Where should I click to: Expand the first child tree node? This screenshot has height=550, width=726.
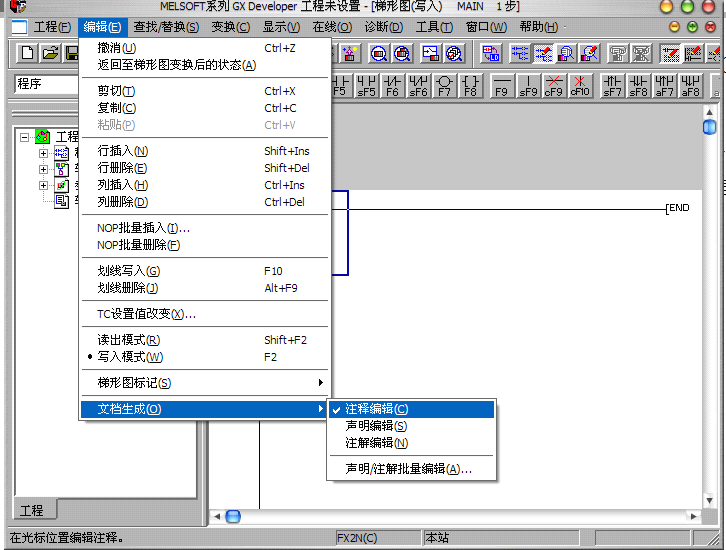coord(43,153)
